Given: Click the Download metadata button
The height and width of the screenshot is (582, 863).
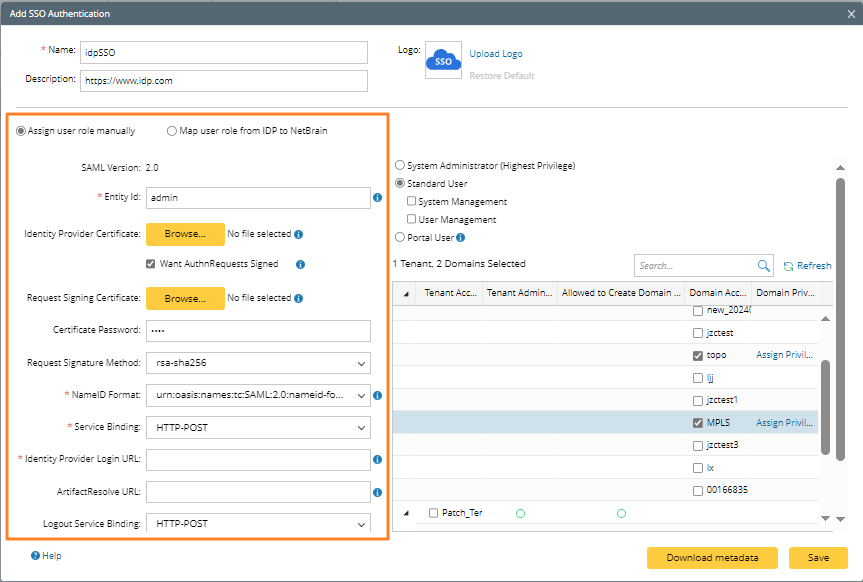Looking at the screenshot, I should coord(711,558).
